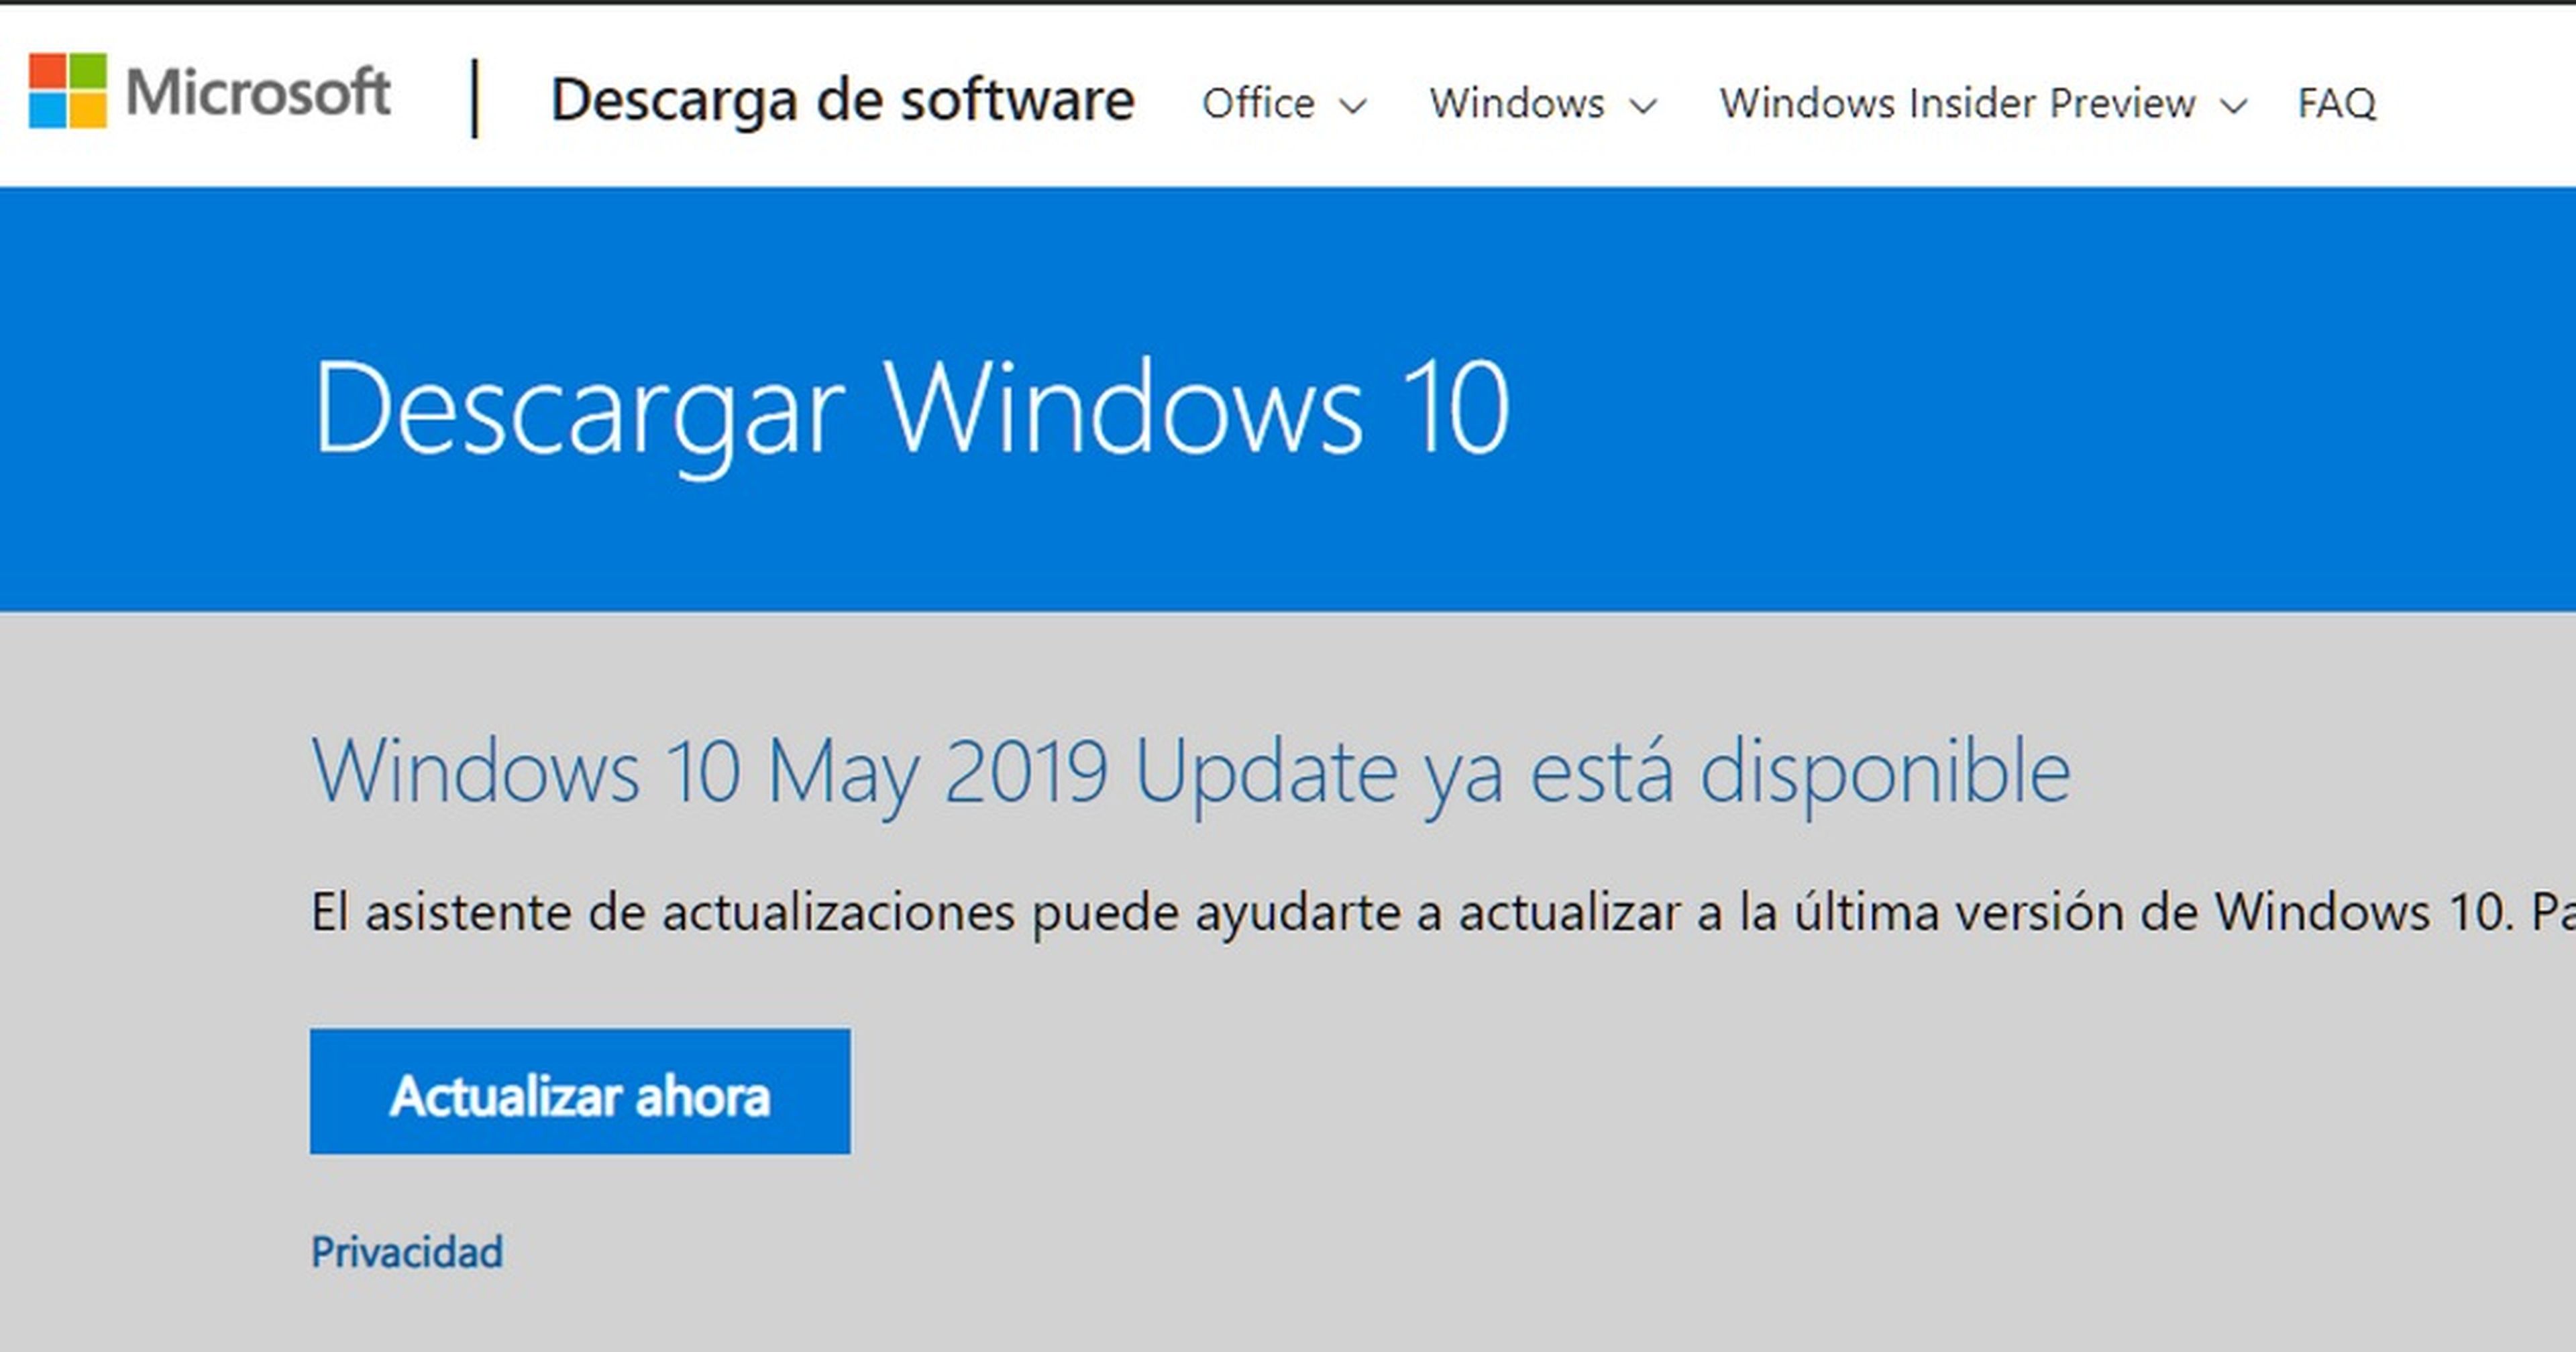The width and height of the screenshot is (2576, 1352).
Task: Select the Windows navigation menu label
Action: click(x=1516, y=103)
